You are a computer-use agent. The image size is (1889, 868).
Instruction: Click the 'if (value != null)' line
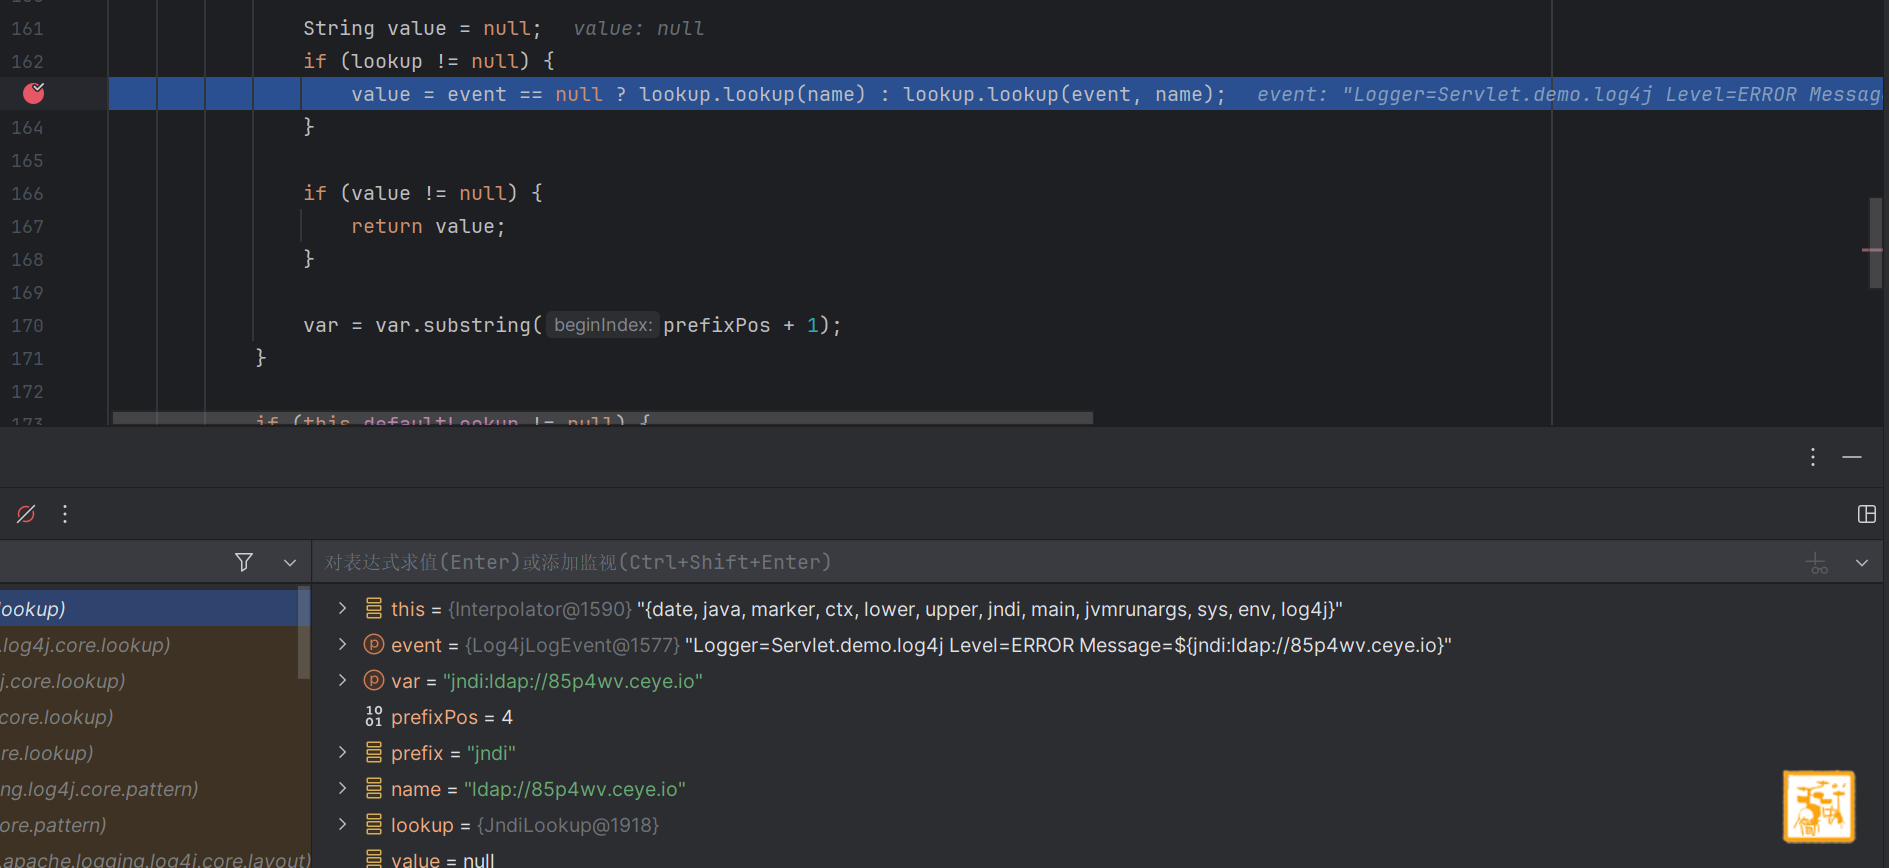tap(423, 193)
